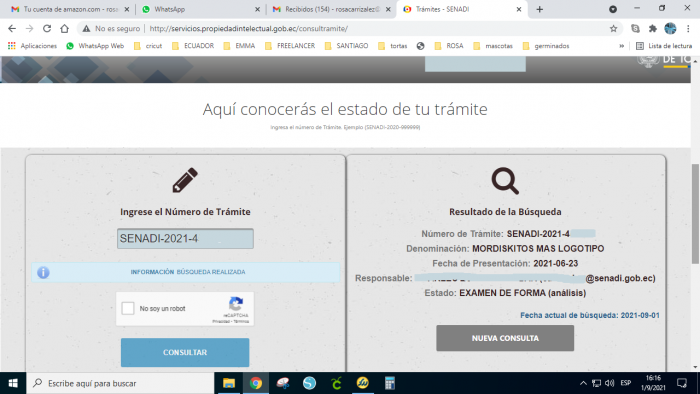The width and height of the screenshot is (700, 394).
Task: Click the NUEVA CONSULTA button
Action: click(x=505, y=338)
